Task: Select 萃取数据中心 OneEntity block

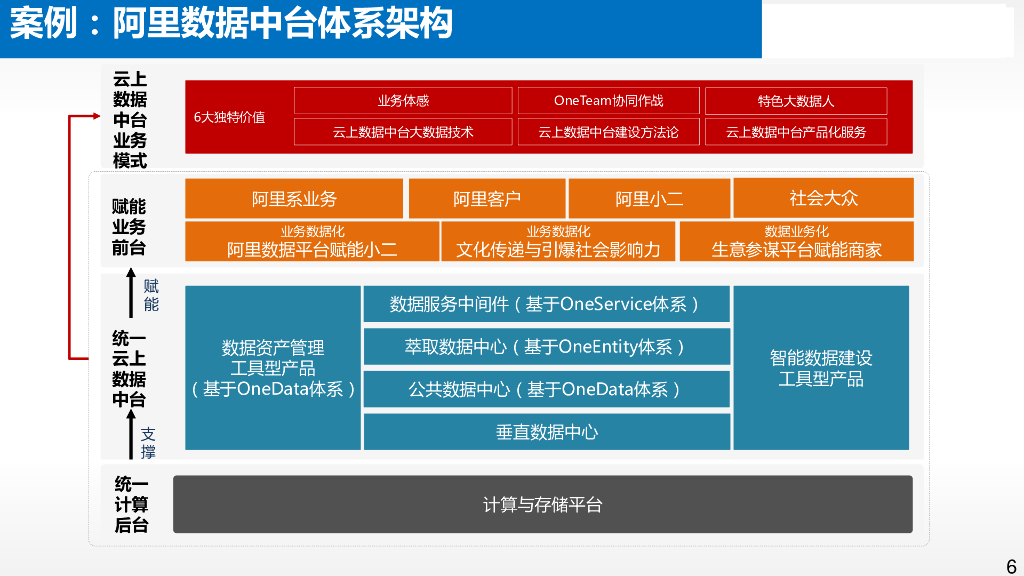Action: [x=547, y=347]
